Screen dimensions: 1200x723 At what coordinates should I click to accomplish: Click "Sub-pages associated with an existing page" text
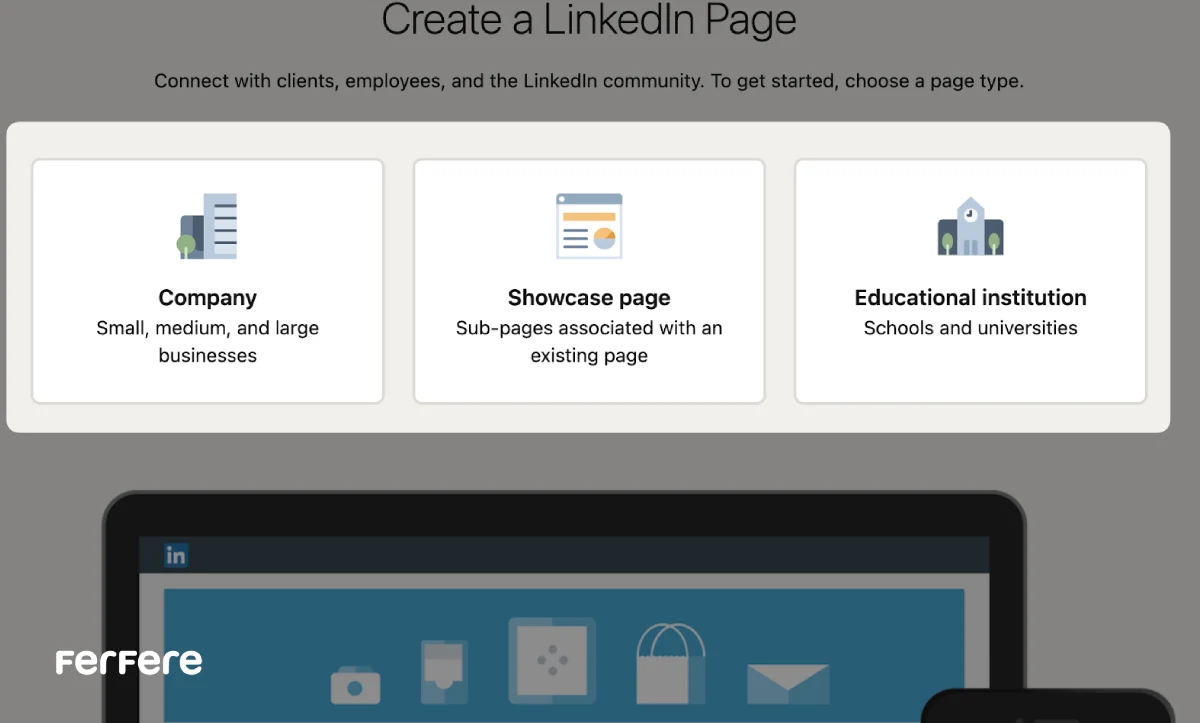589,342
